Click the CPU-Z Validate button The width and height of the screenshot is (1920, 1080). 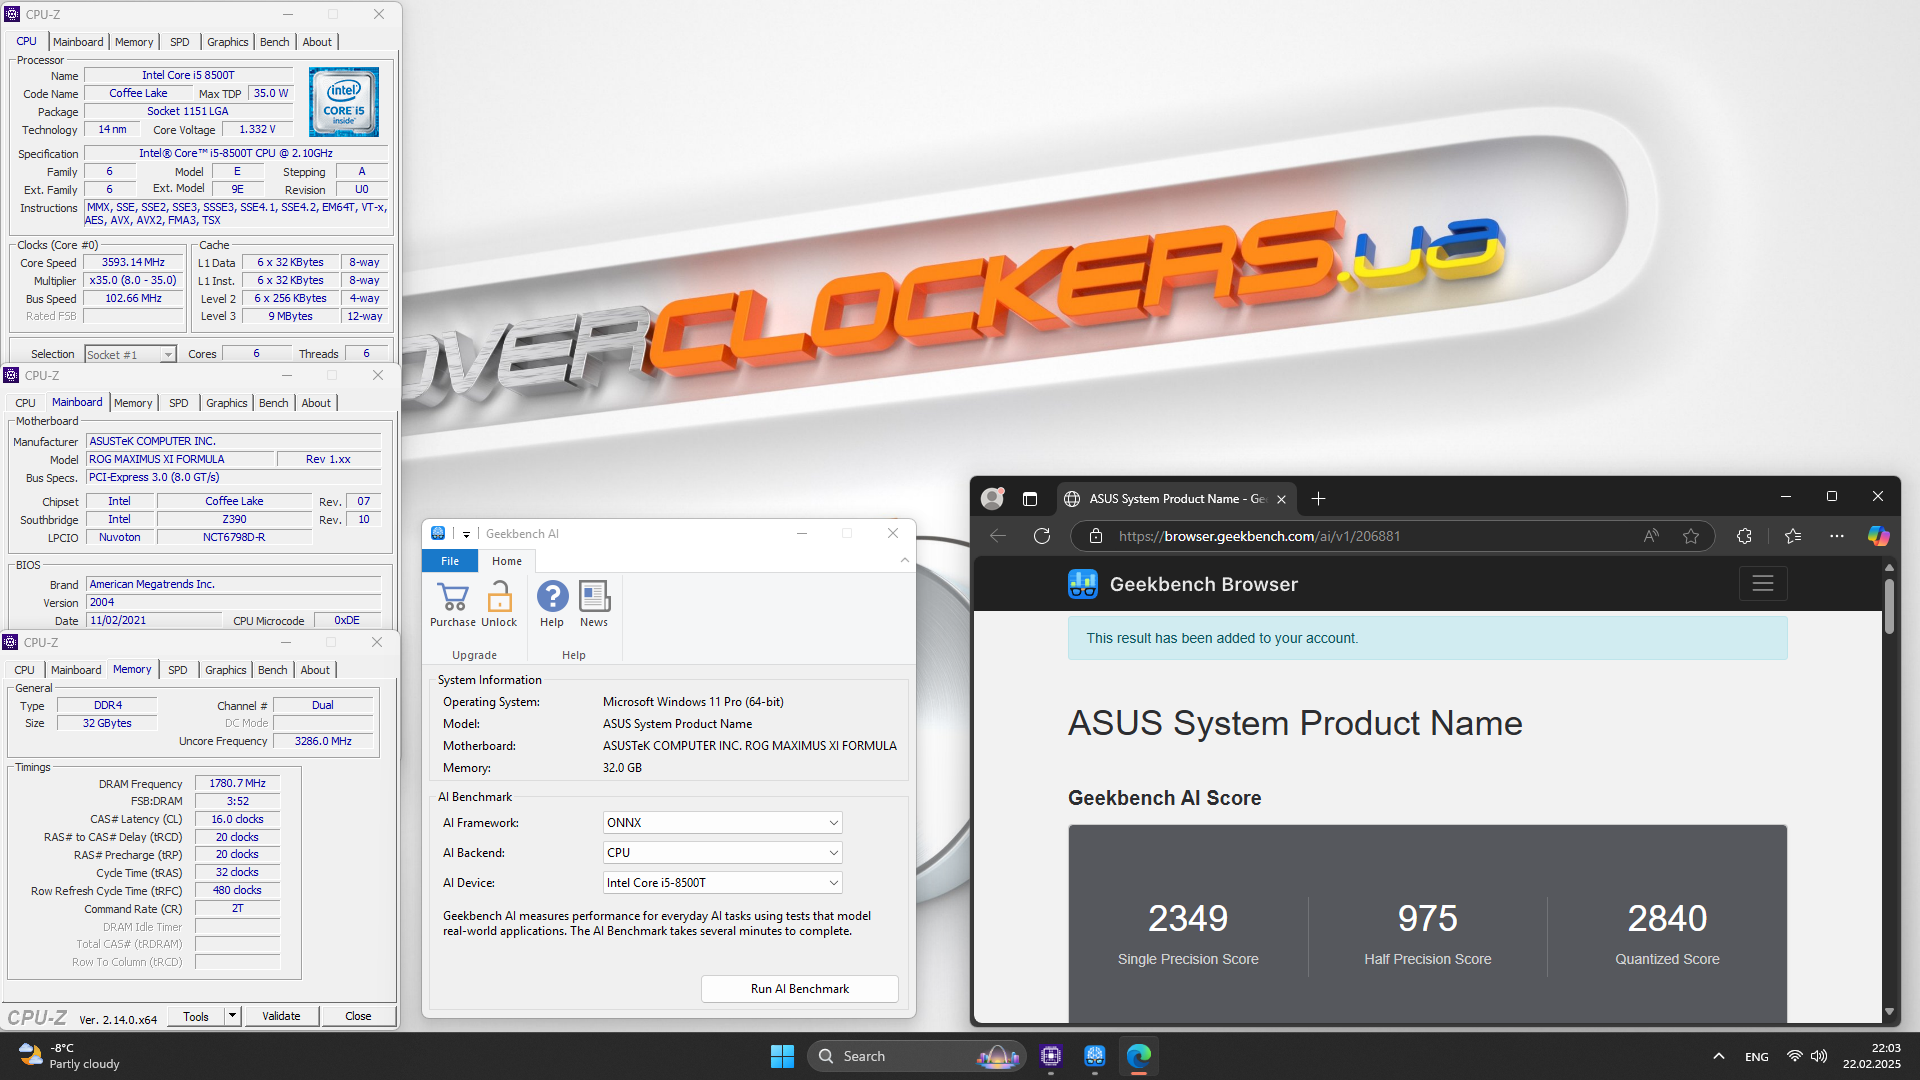point(281,1016)
